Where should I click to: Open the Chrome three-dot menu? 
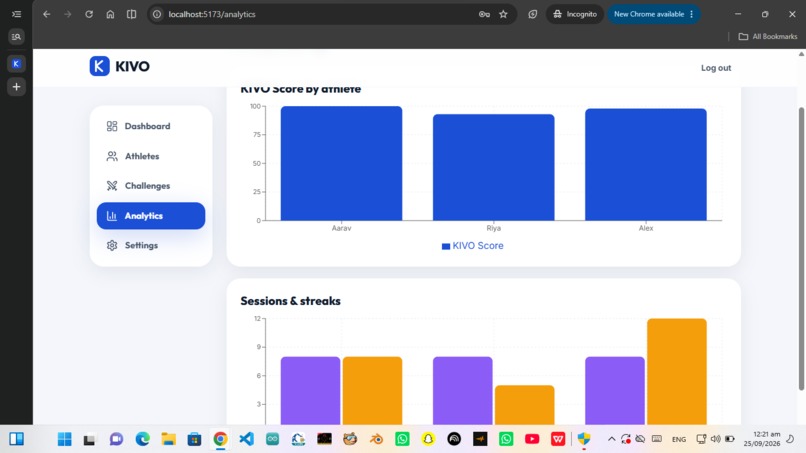click(692, 14)
